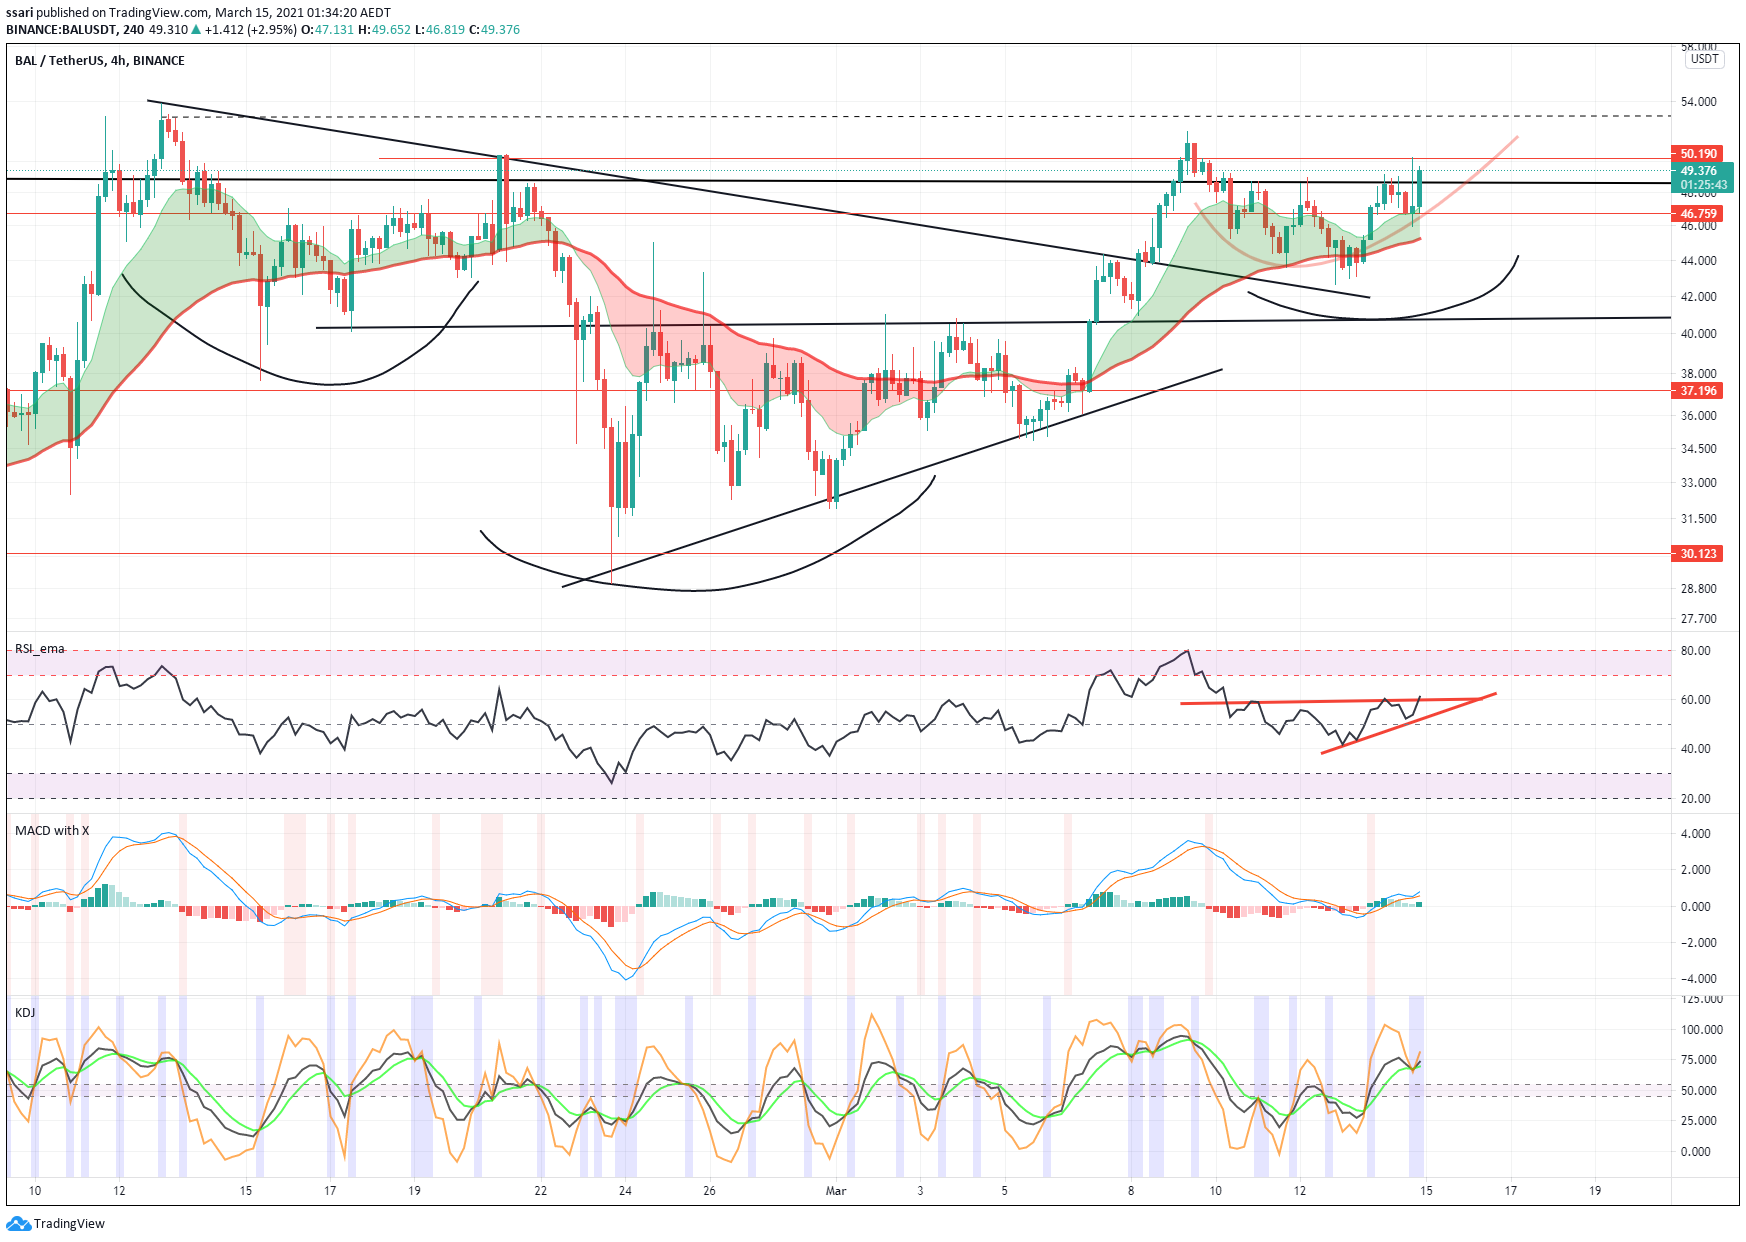This screenshot has height=1242, width=1746.
Task: Click the 26 date on time axis
Action: point(709,1191)
